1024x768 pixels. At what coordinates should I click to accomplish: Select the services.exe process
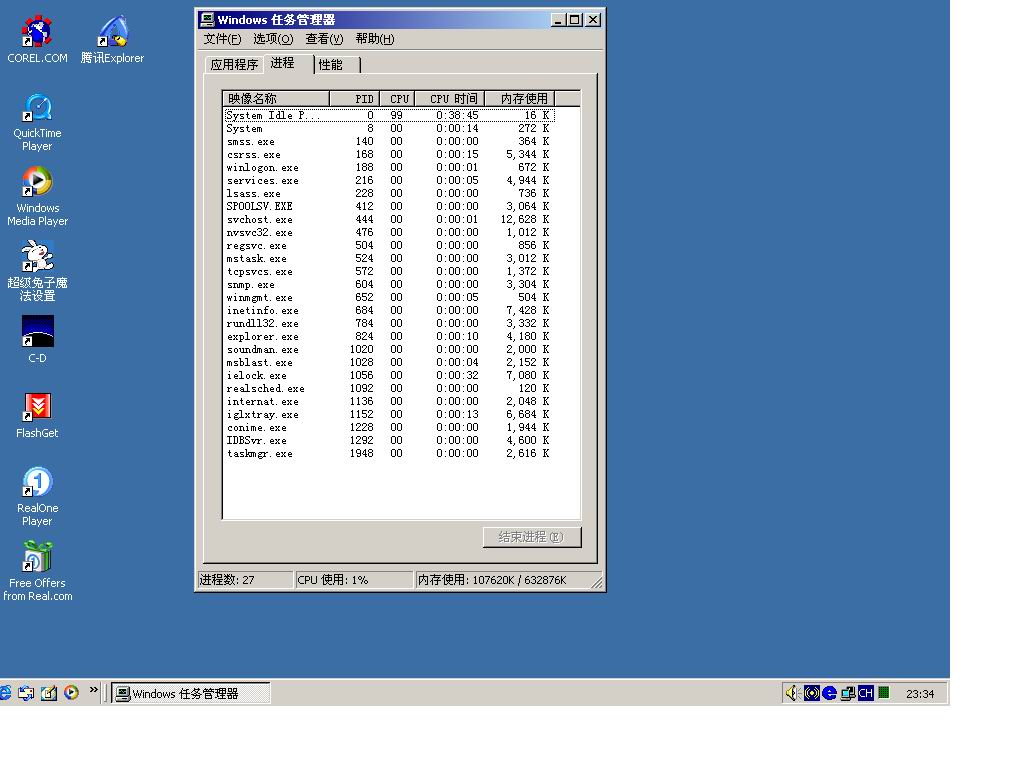pyautogui.click(x=389, y=181)
